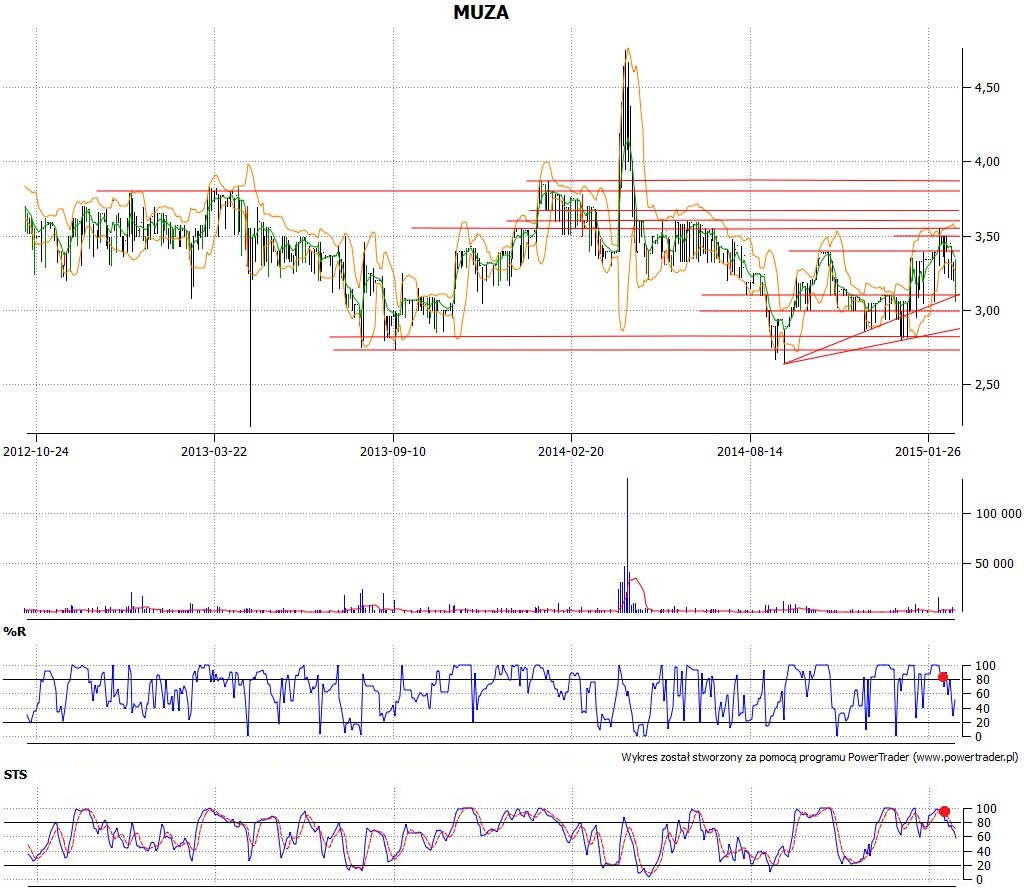
Task: Click the %R axis value 80
Action: click(982, 680)
